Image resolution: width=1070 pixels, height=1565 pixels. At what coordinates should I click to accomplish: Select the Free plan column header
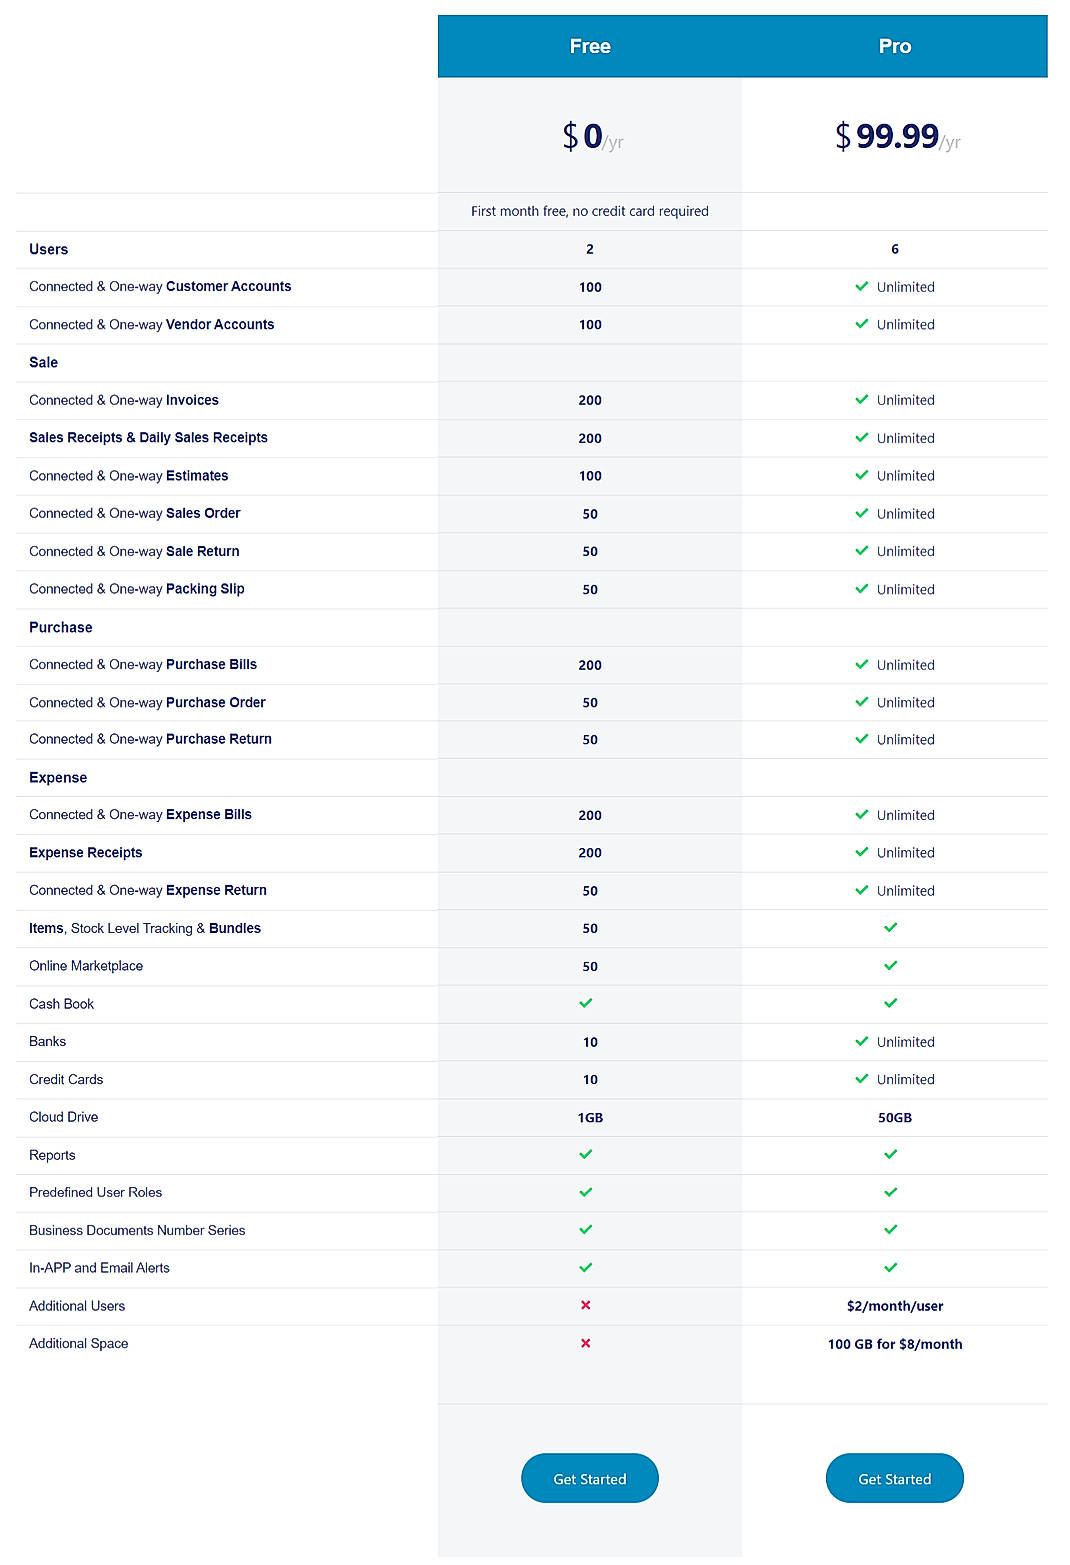pos(589,46)
